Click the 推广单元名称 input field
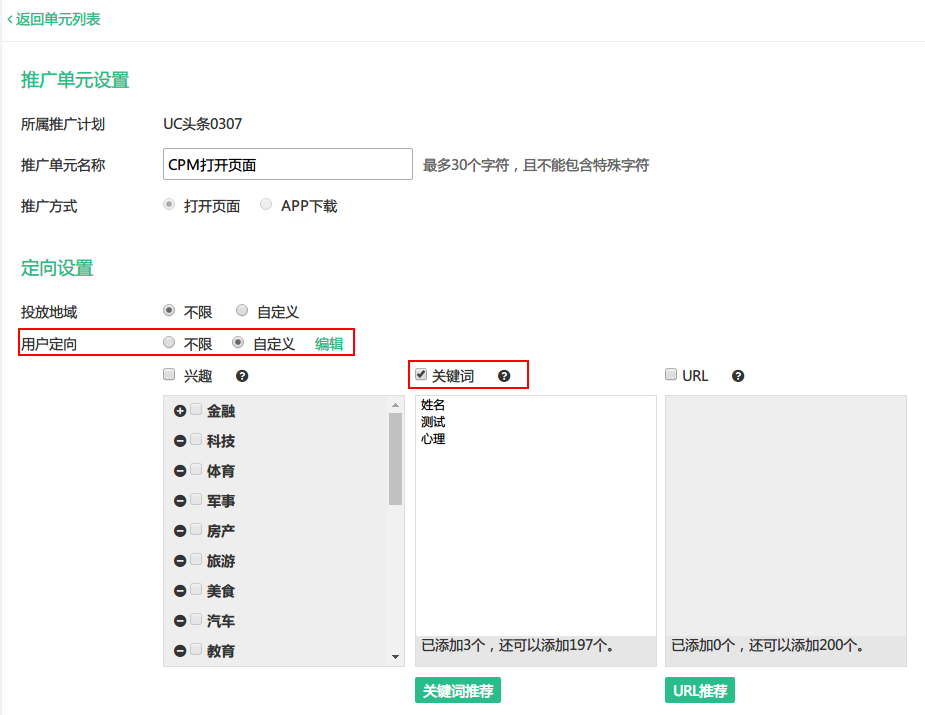The height and width of the screenshot is (715, 925). (x=287, y=163)
